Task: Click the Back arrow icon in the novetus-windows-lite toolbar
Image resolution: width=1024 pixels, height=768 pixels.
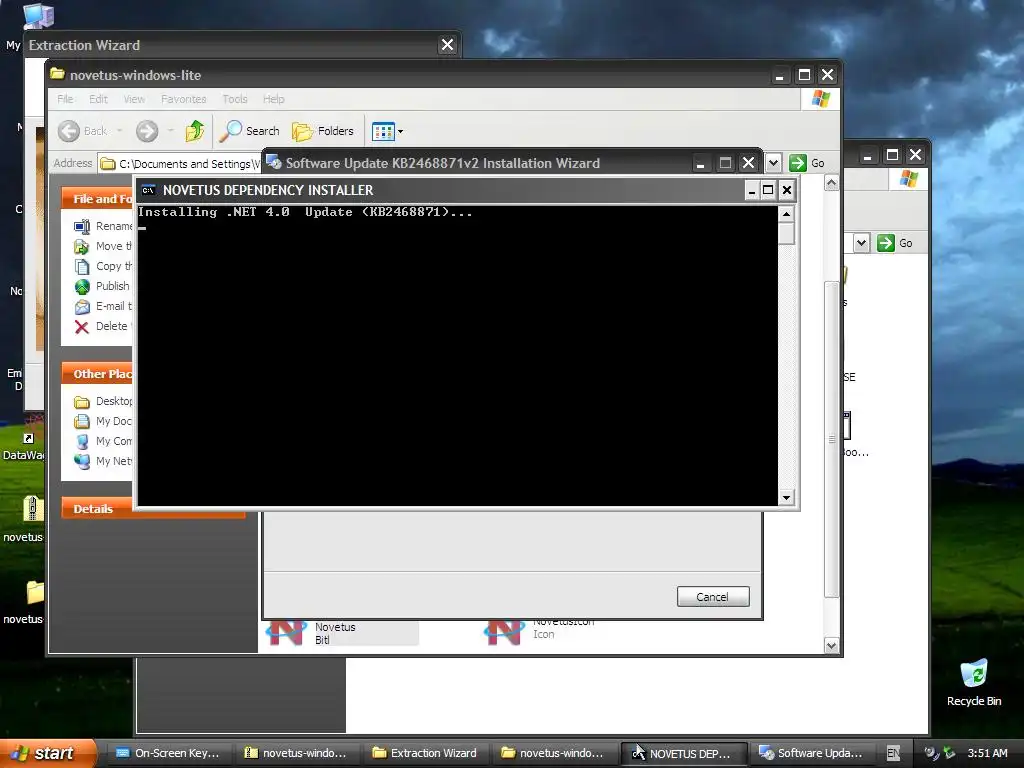Action: (x=69, y=131)
